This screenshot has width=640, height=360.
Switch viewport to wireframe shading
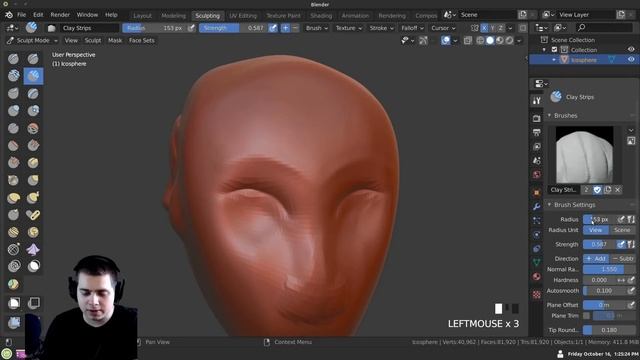point(480,40)
